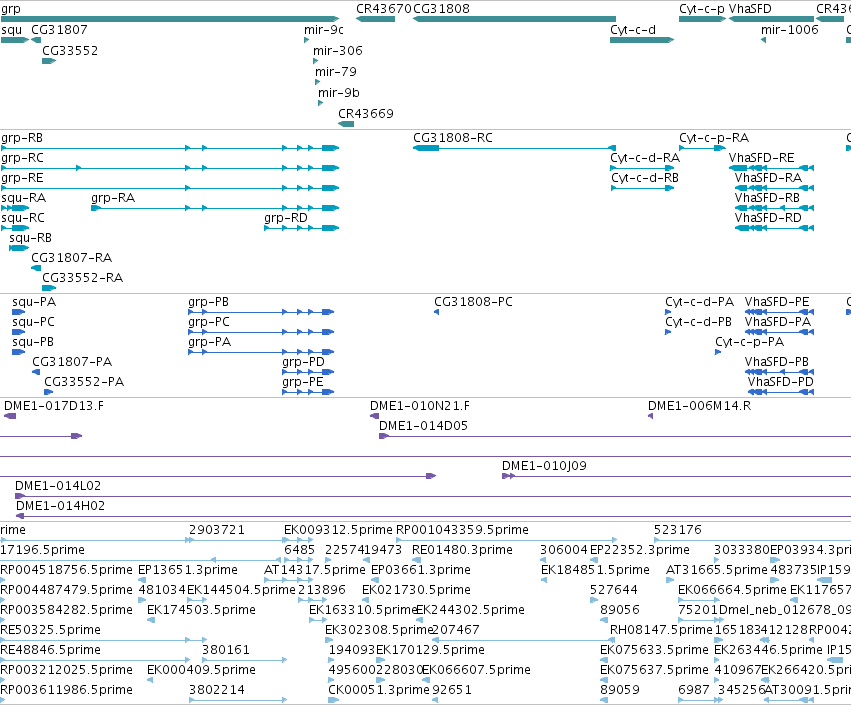Select the grp gene feature bar
The width and height of the screenshot is (851, 705).
coord(170,19)
